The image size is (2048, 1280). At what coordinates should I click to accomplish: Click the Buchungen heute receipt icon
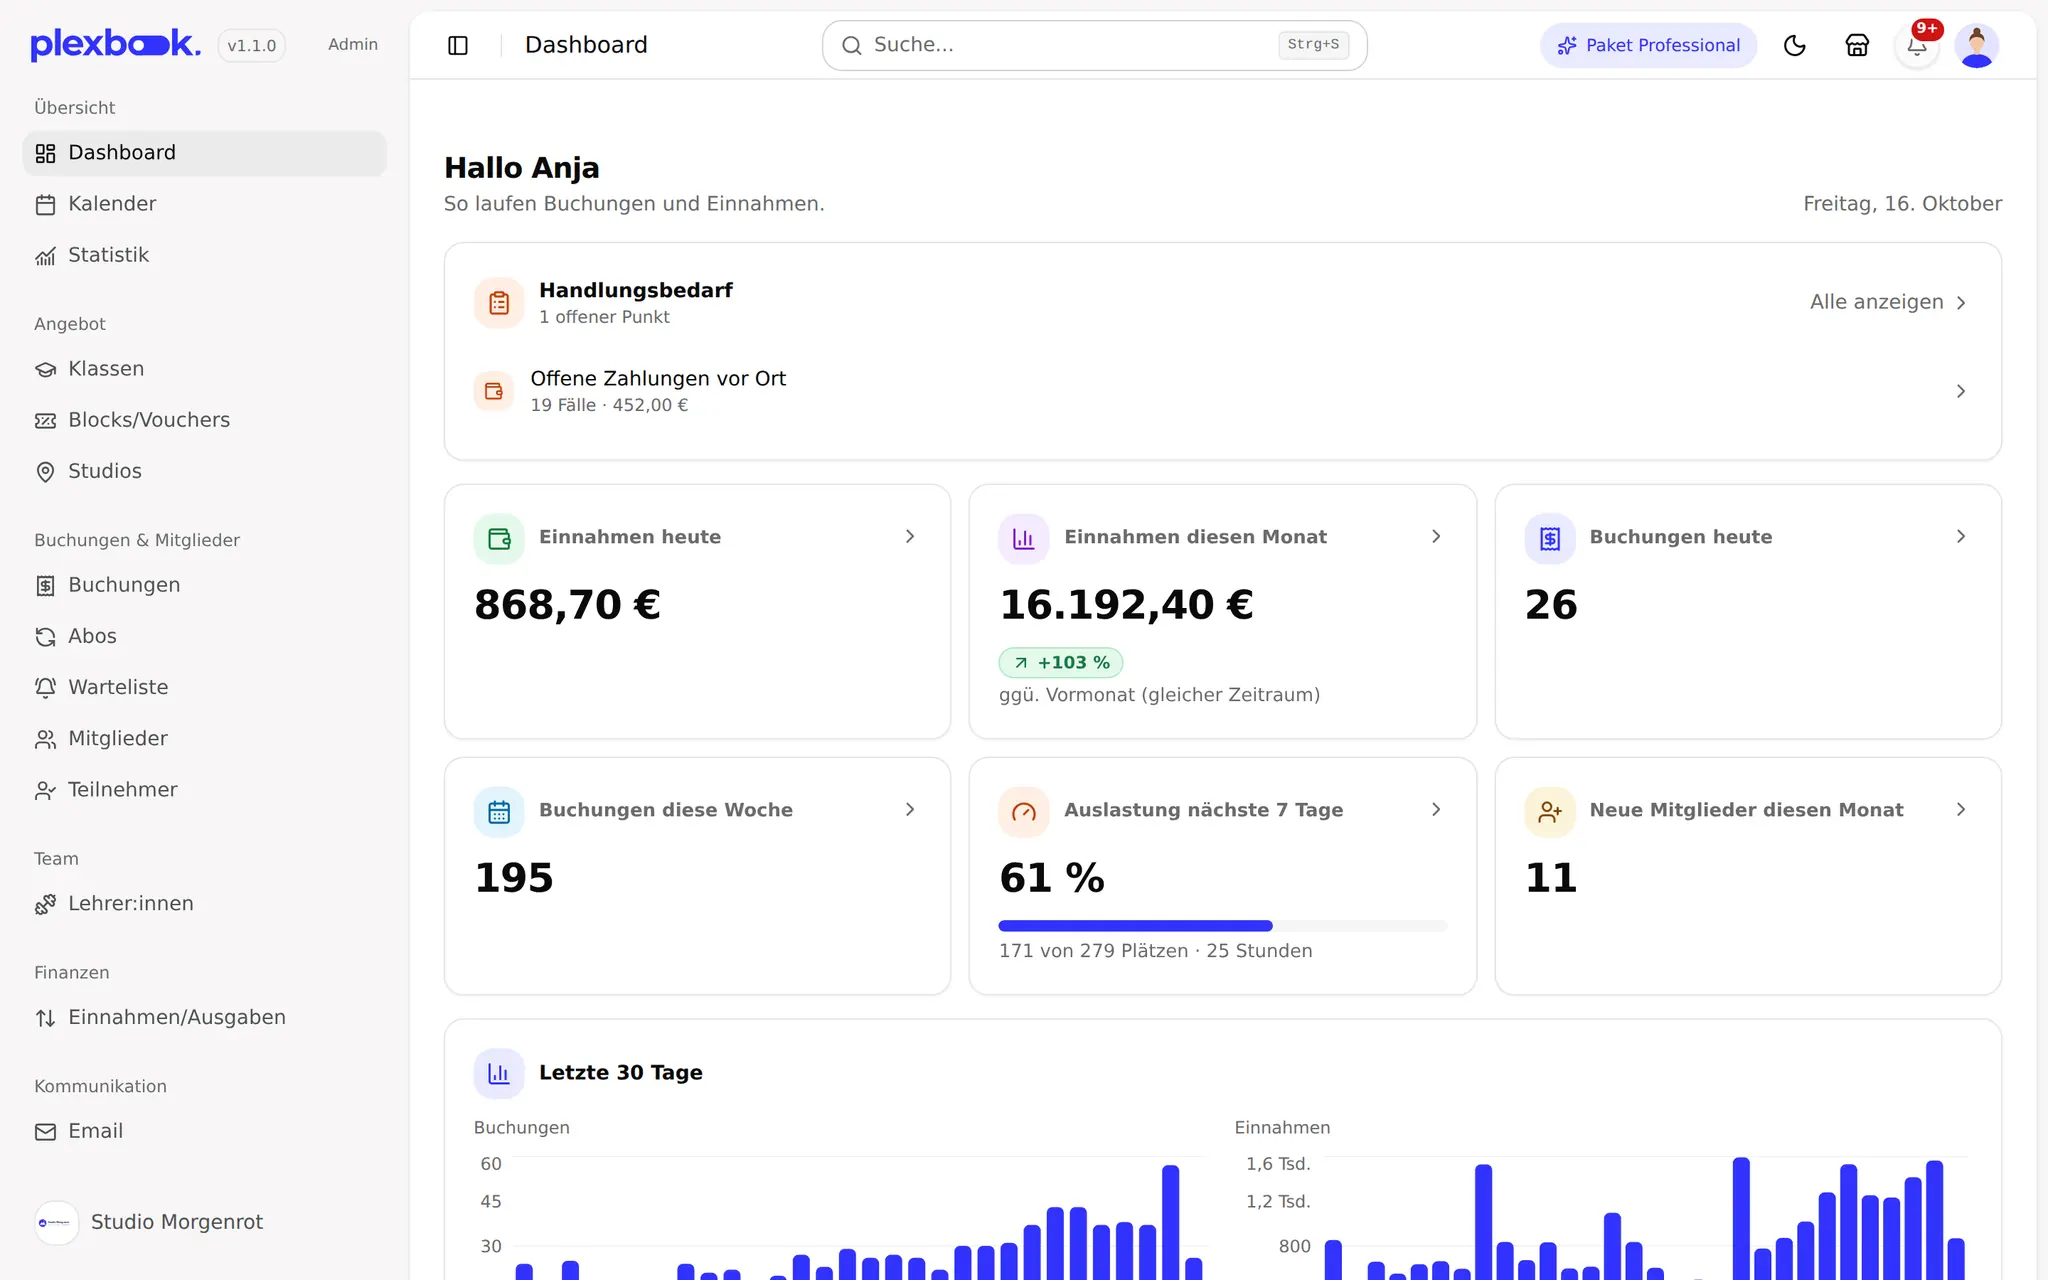1550,539
